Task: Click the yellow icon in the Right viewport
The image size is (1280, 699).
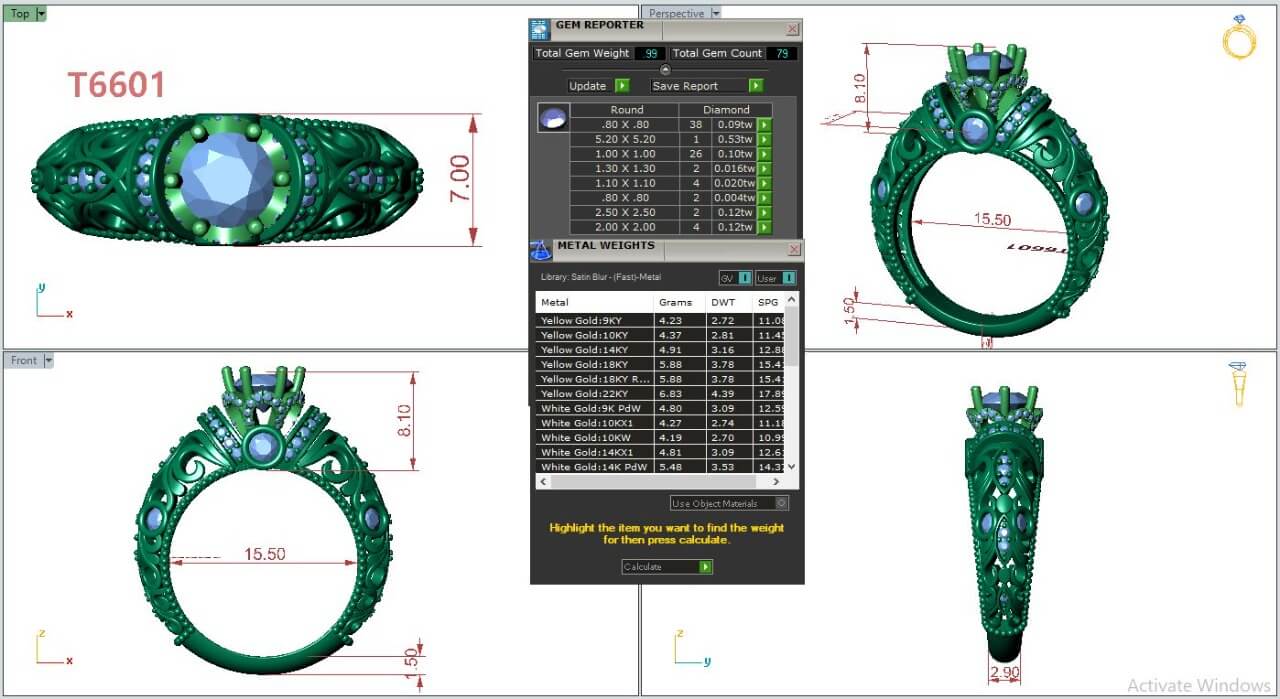Action: coord(1238,383)
